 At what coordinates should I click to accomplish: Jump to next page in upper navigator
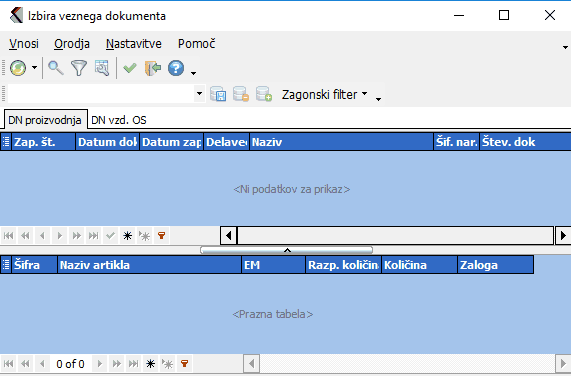76,236
